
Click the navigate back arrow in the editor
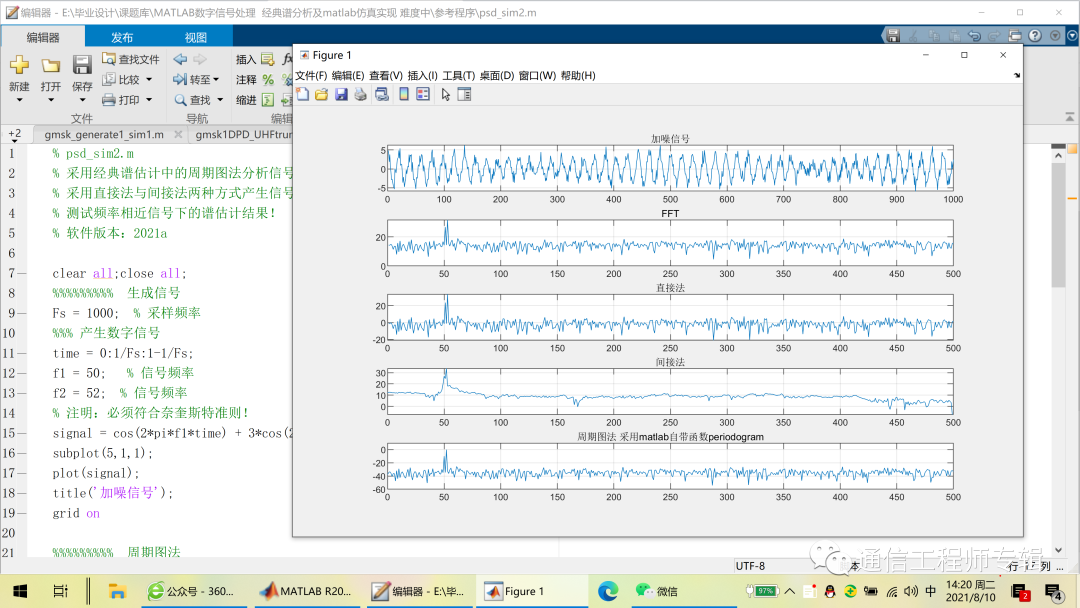[180, 60]
